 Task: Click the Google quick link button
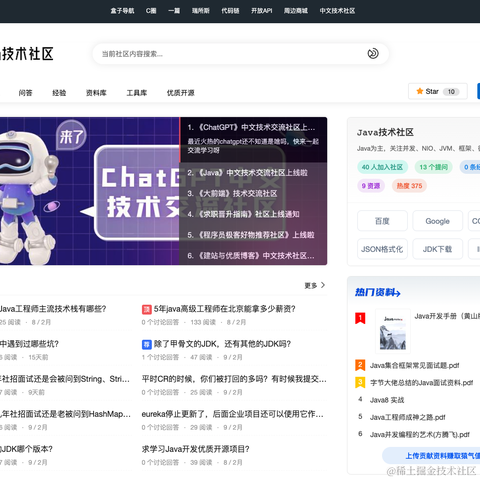tap(438, 221)
